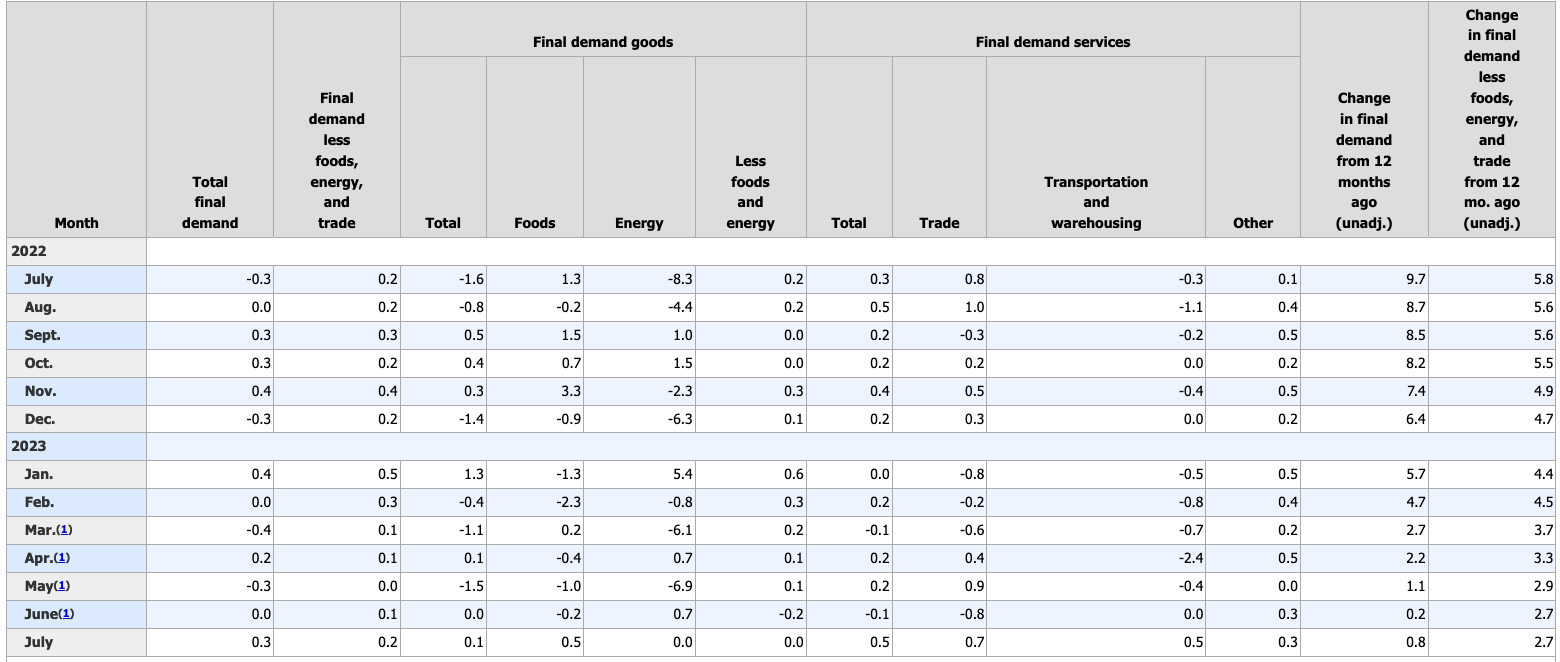Click the Other services column header
The height and width of the screenshot is (662, 1560).
click(1252, 223)
